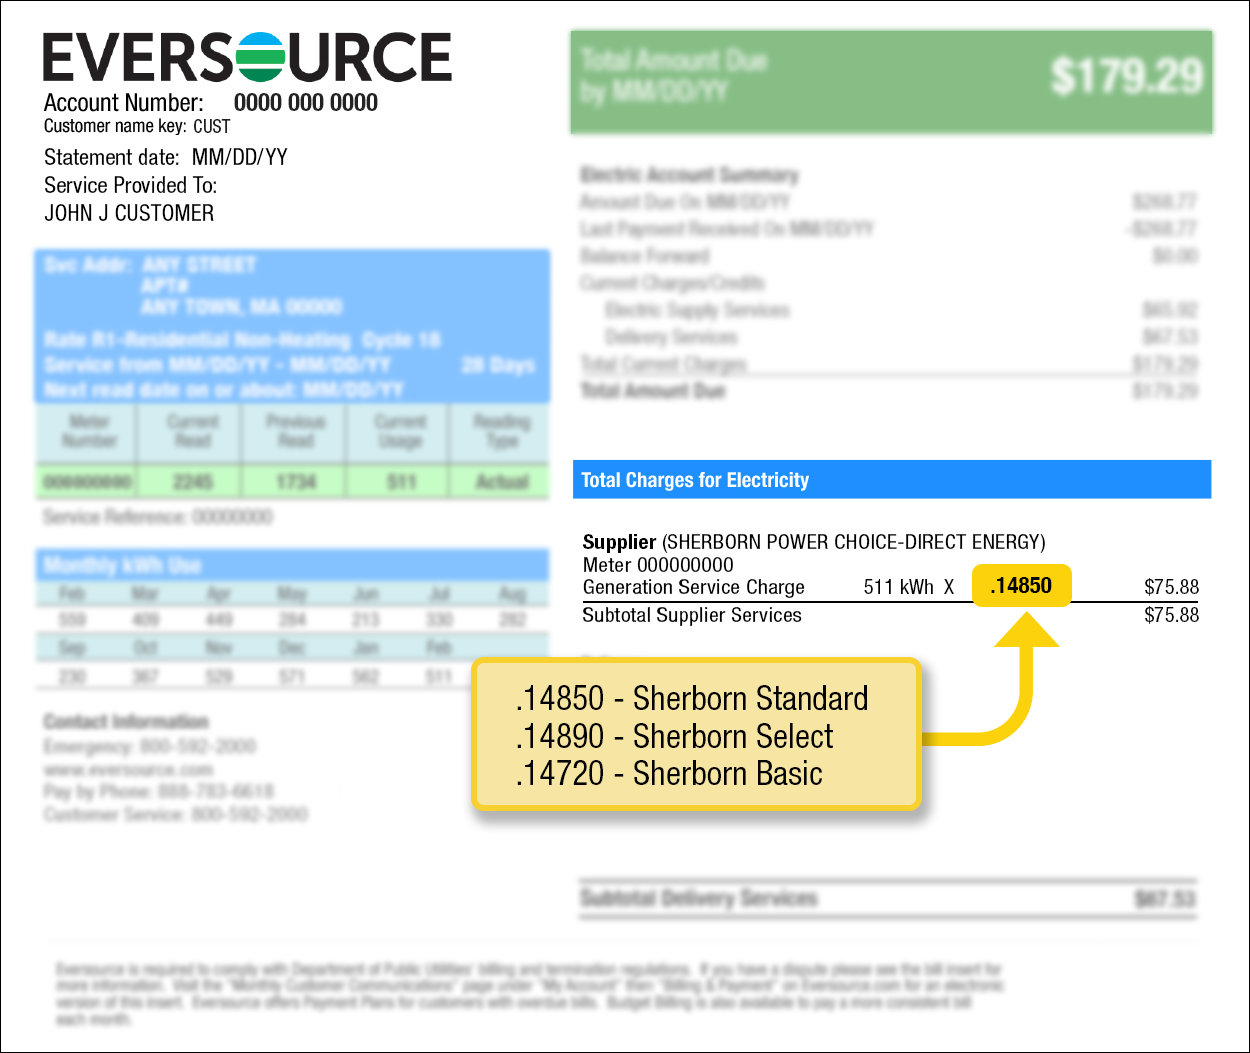Click the Service Provided To label
Image resolution: width=1250 pixels, height=1053 pixels.
130,185
